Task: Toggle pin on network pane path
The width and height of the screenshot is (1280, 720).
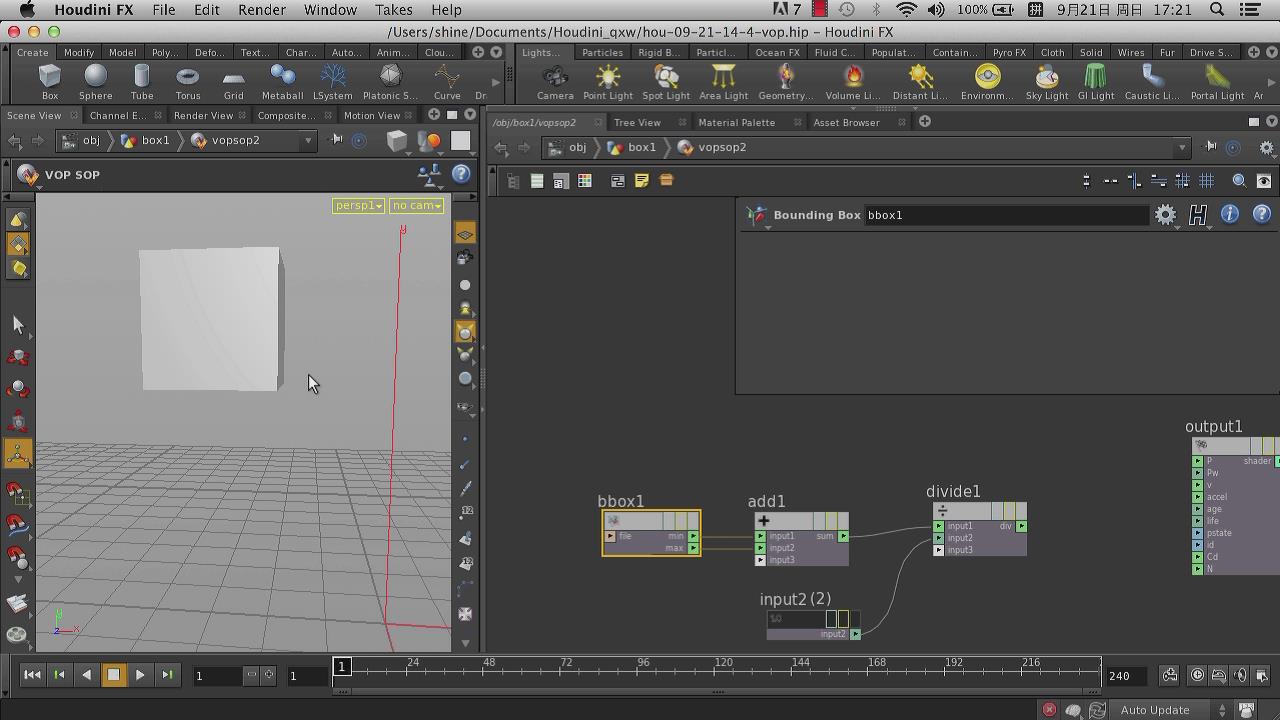Action: coord(1211,147)
